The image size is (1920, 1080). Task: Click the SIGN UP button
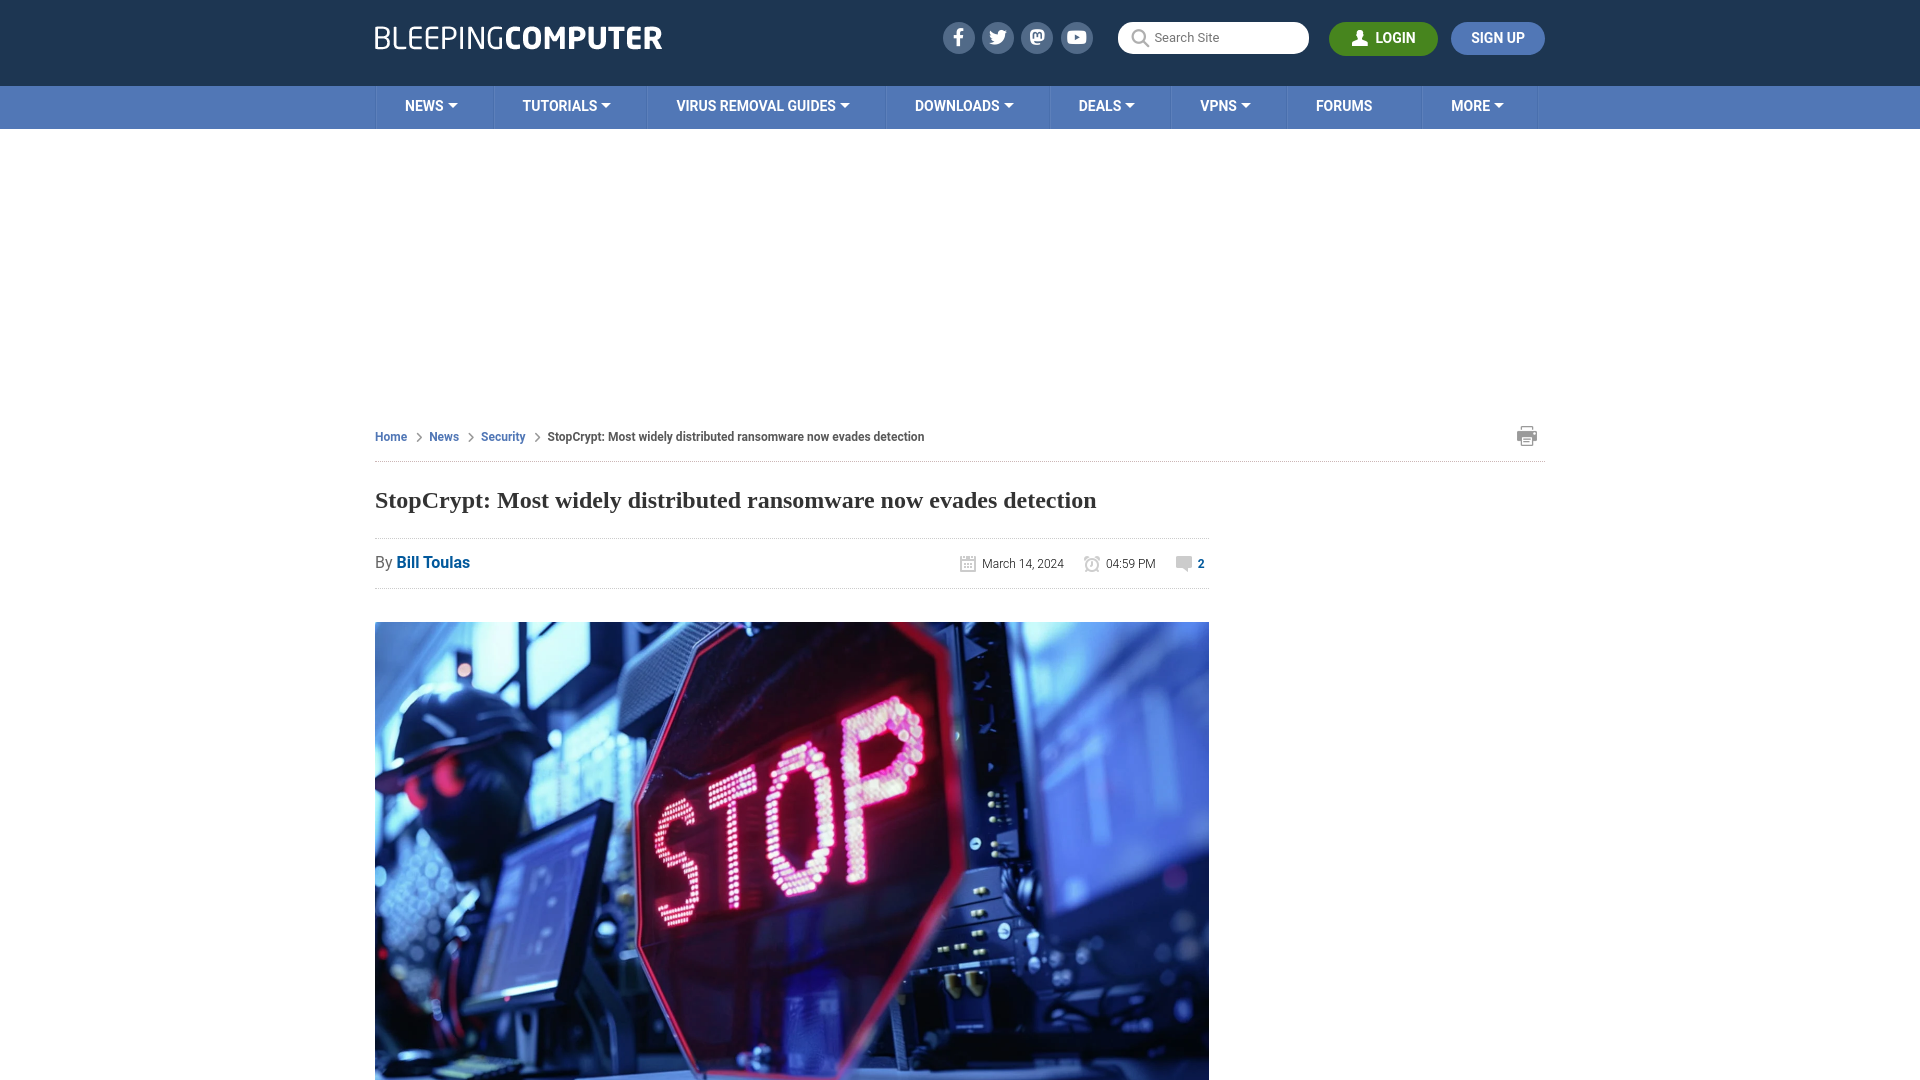(1497, 38)
